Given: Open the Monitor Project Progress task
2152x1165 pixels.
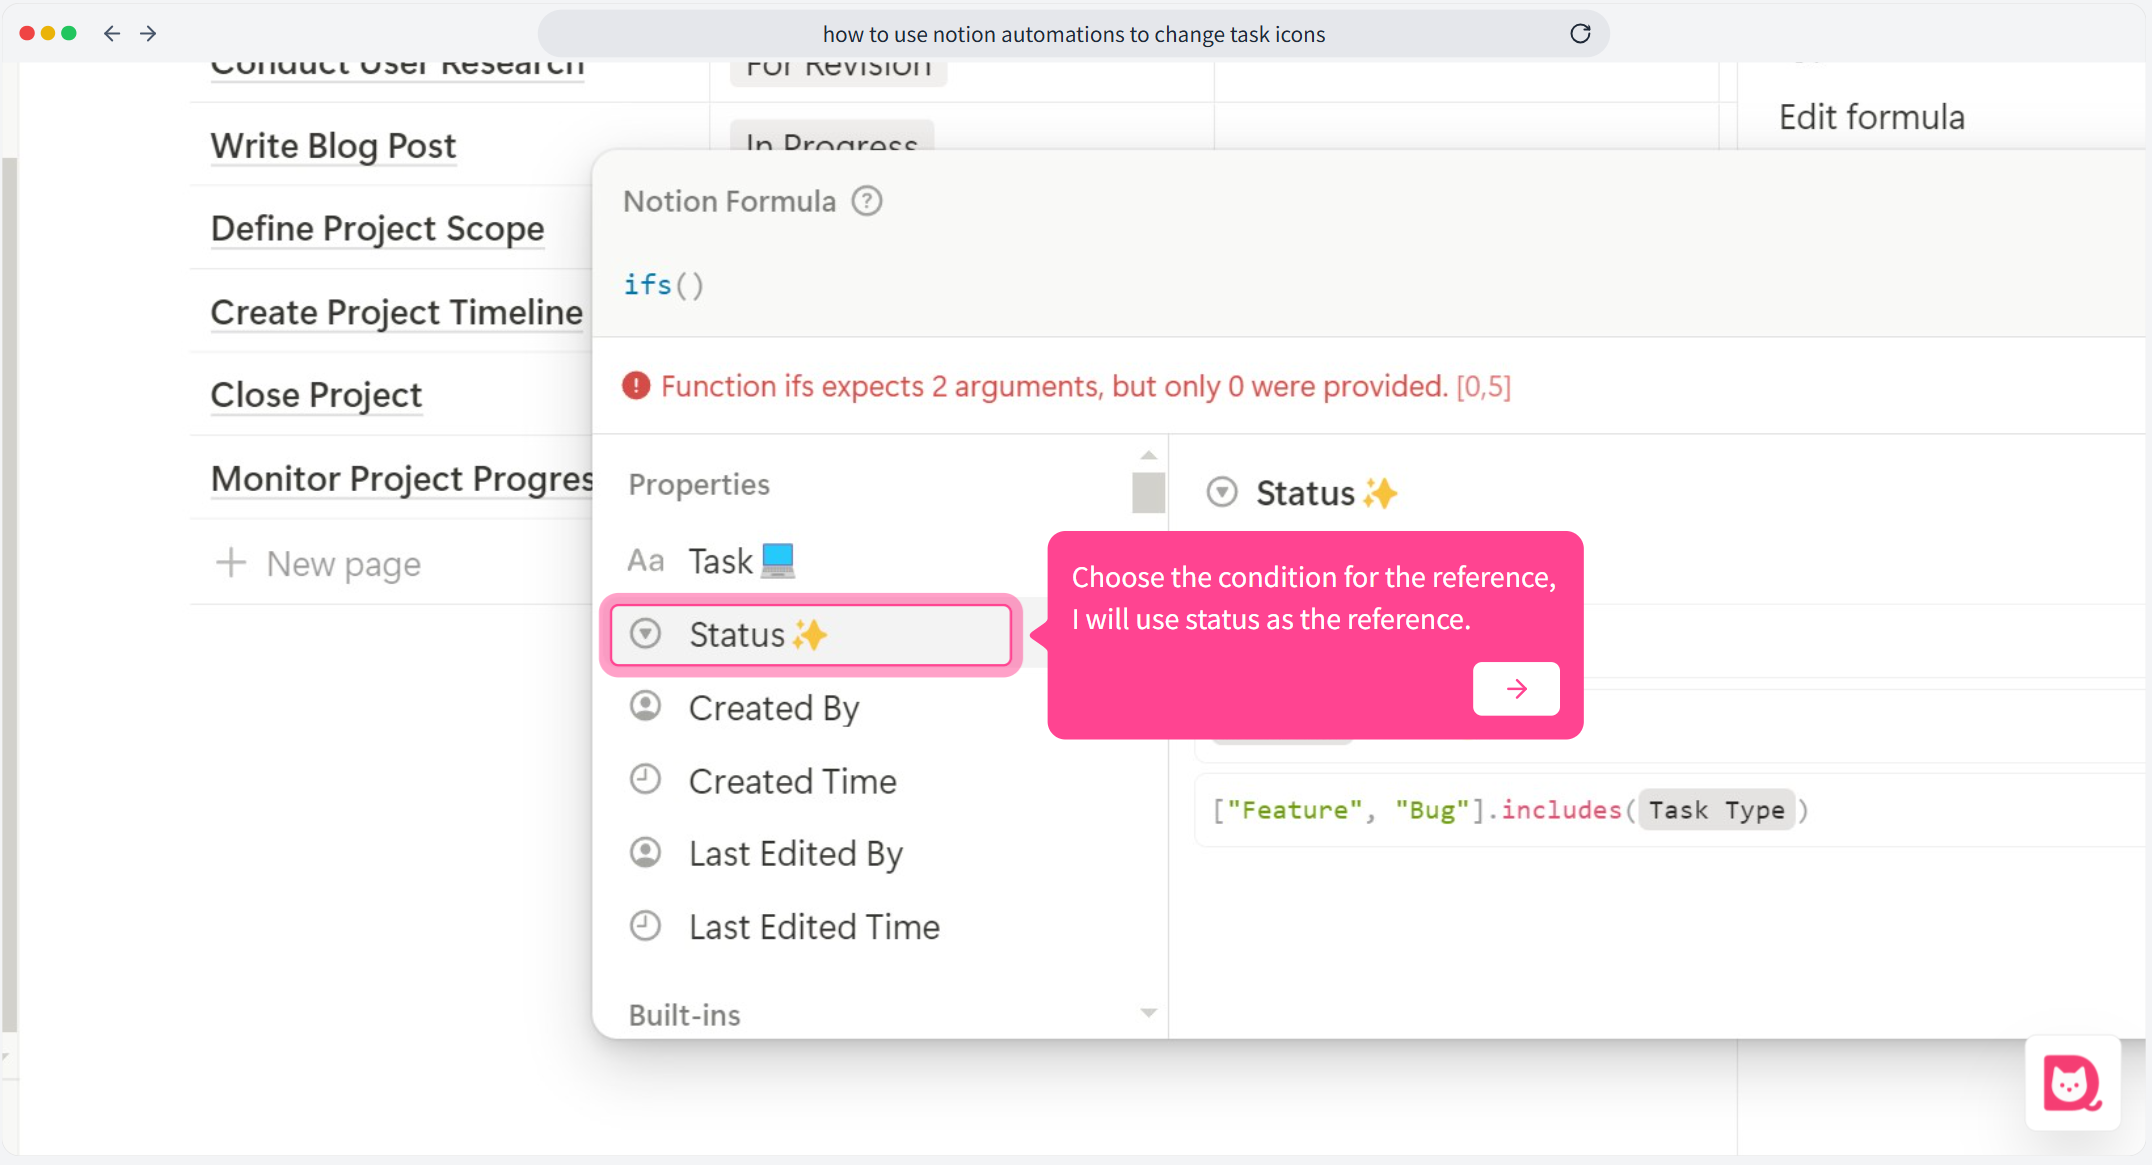Looking at the screenshot, I should tap(401, 479).
